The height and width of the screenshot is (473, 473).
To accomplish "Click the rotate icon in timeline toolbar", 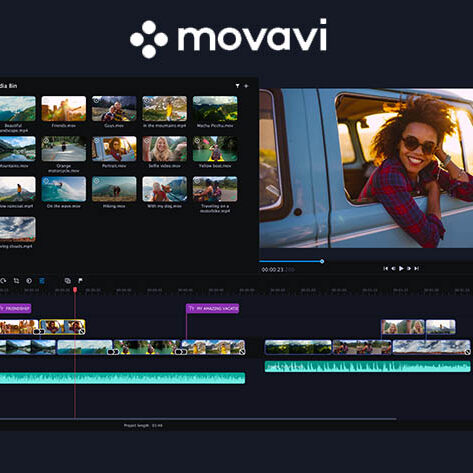I will tap(3, 281).
